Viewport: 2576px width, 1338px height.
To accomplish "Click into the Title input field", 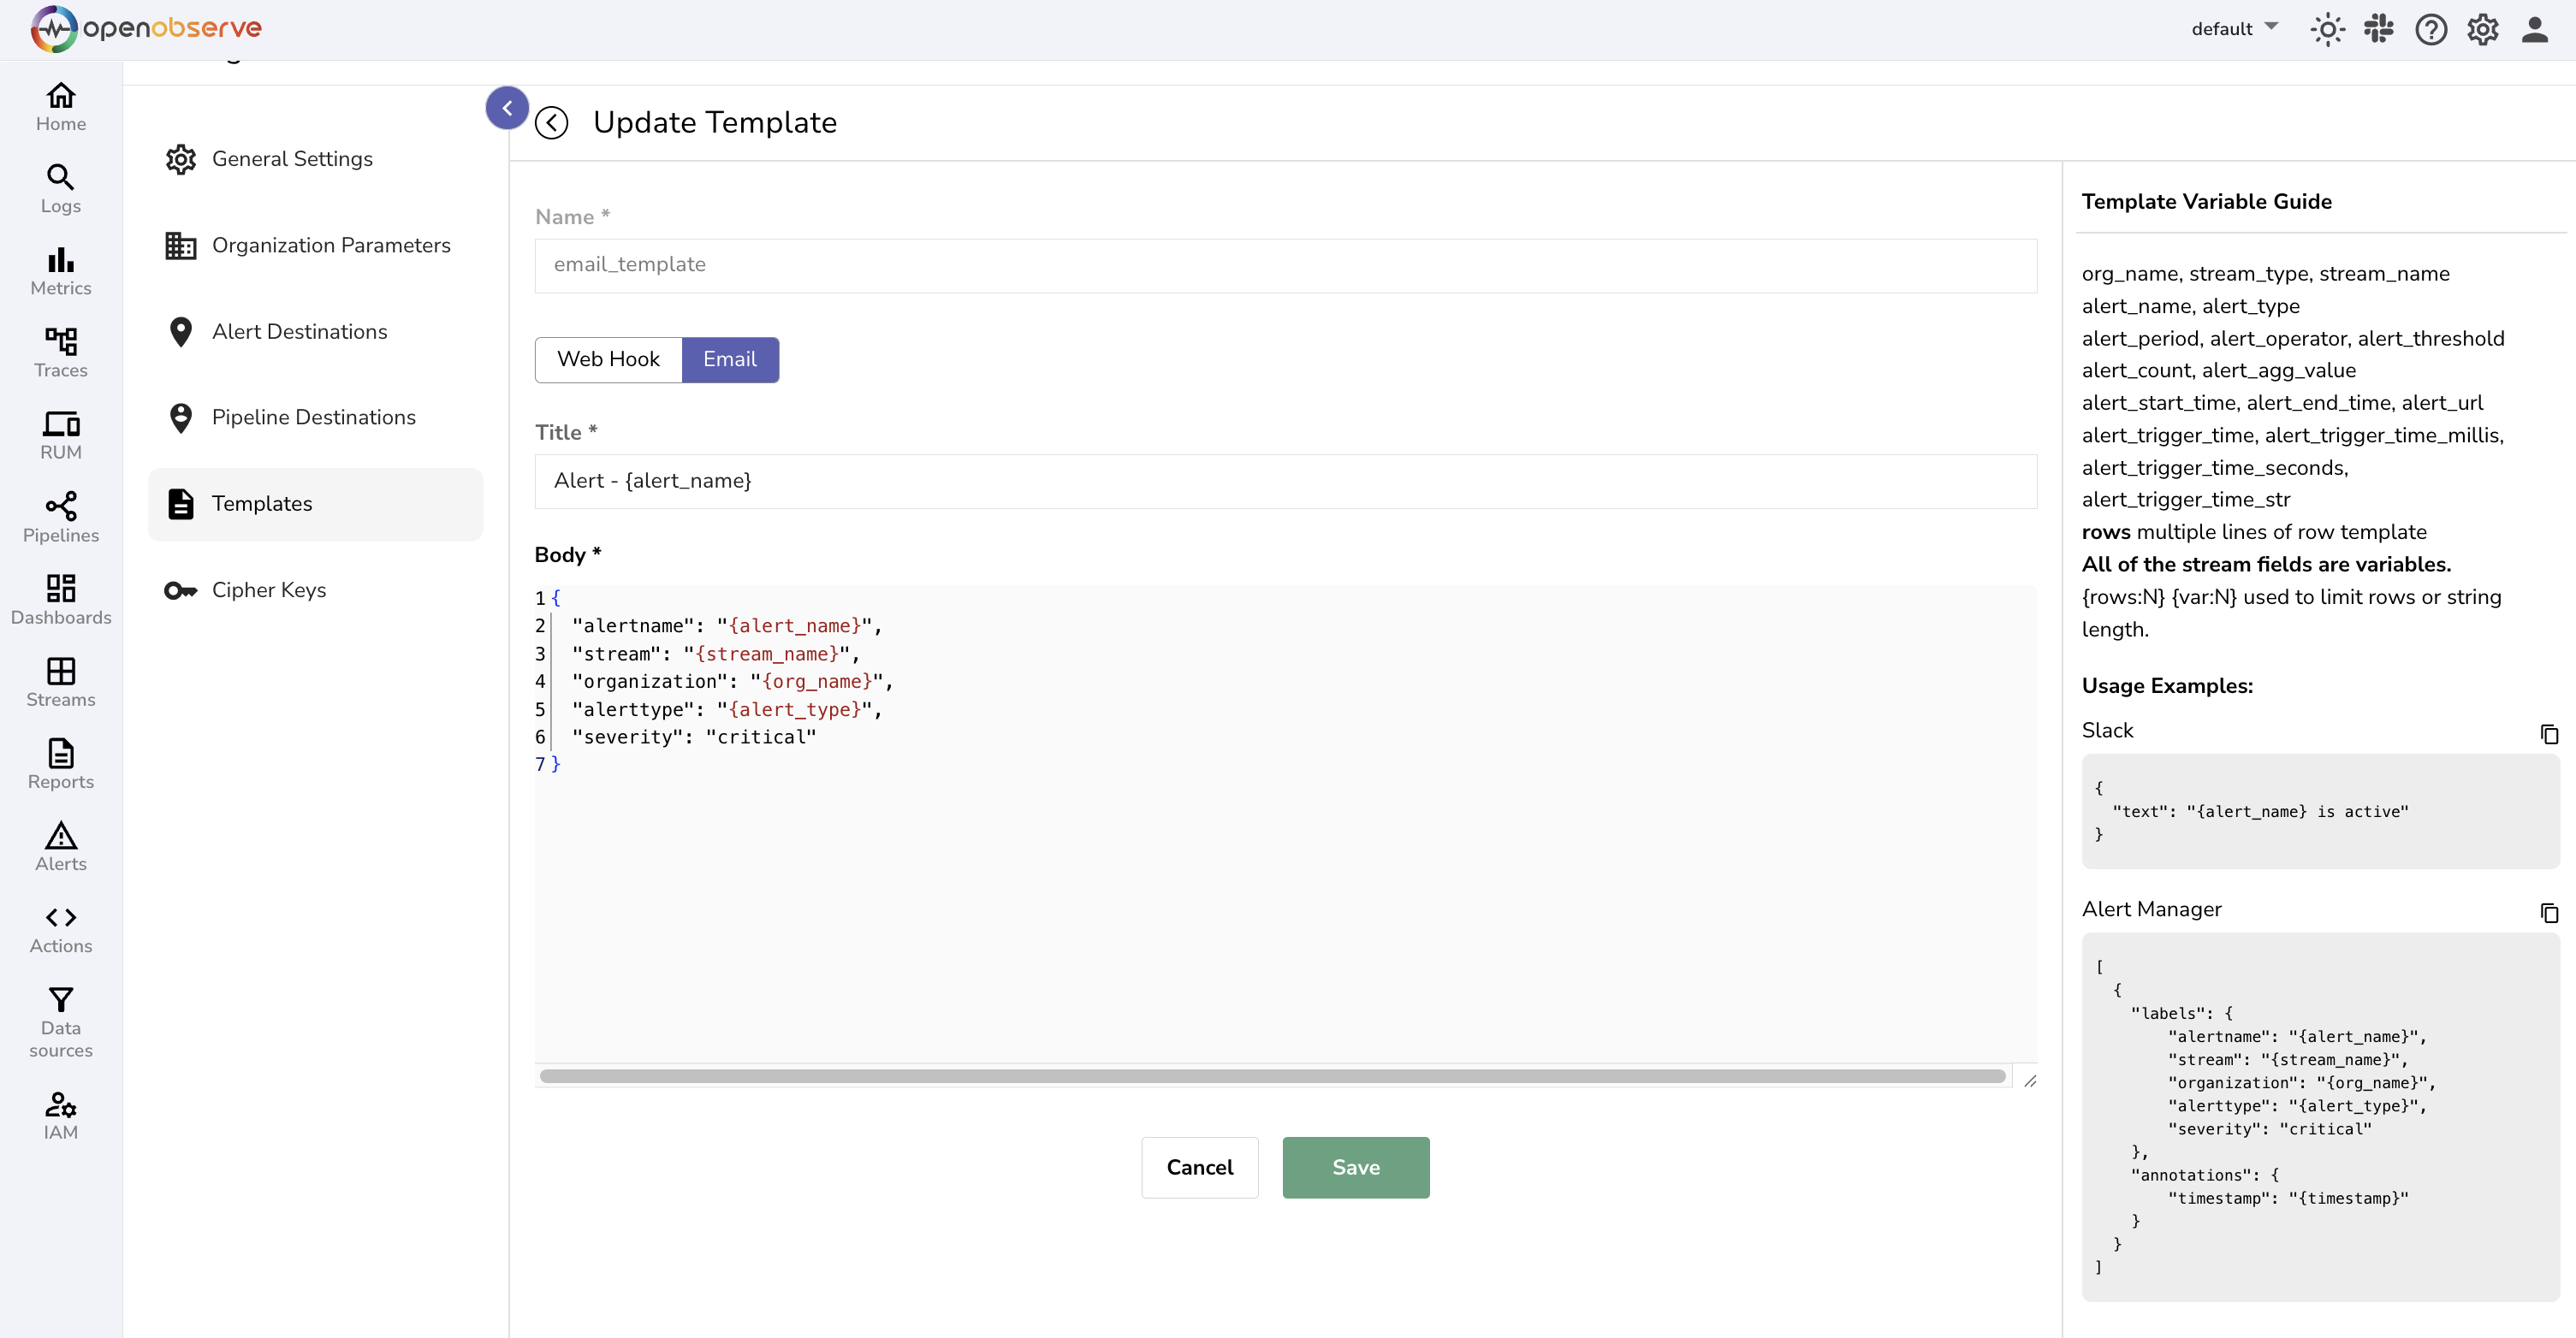I will (1285, 481).
